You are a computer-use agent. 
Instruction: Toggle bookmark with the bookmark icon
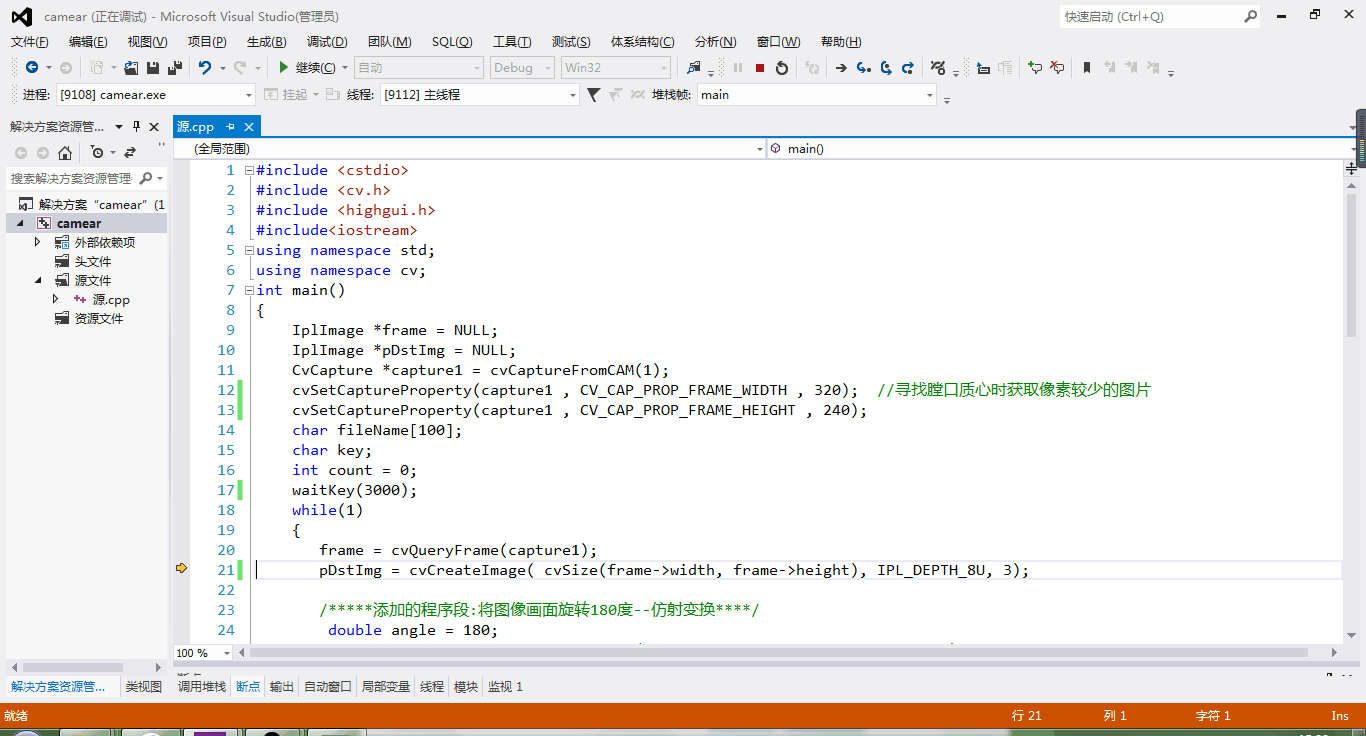[x=1087, y=68]
